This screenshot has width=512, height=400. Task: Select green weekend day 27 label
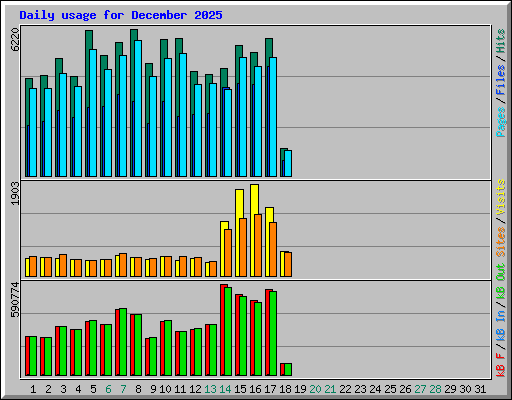pyautogui.click(x=420, y=389)
